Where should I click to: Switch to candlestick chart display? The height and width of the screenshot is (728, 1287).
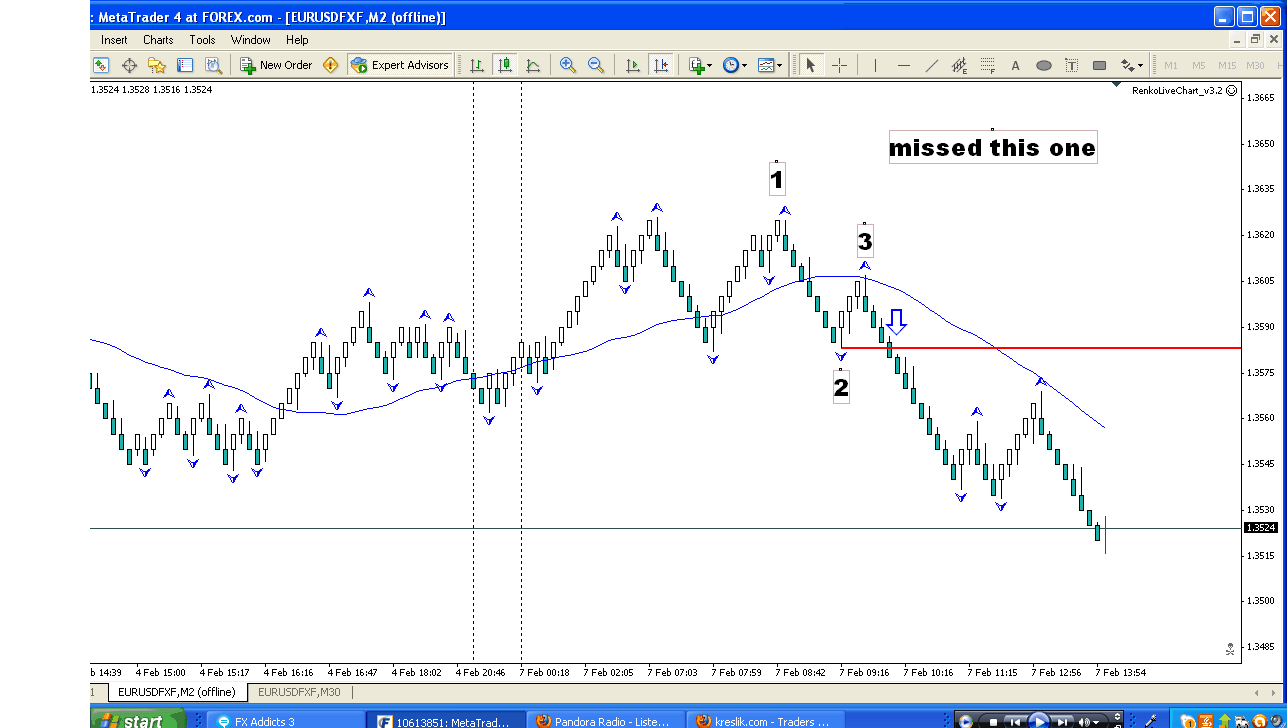[x=505, y=65]
